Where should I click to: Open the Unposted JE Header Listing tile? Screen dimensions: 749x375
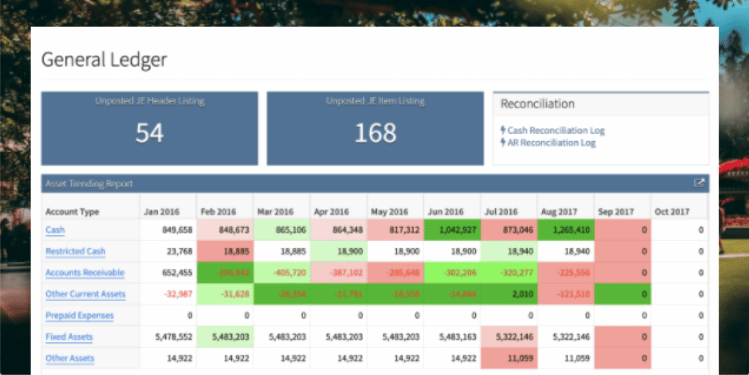150,129
